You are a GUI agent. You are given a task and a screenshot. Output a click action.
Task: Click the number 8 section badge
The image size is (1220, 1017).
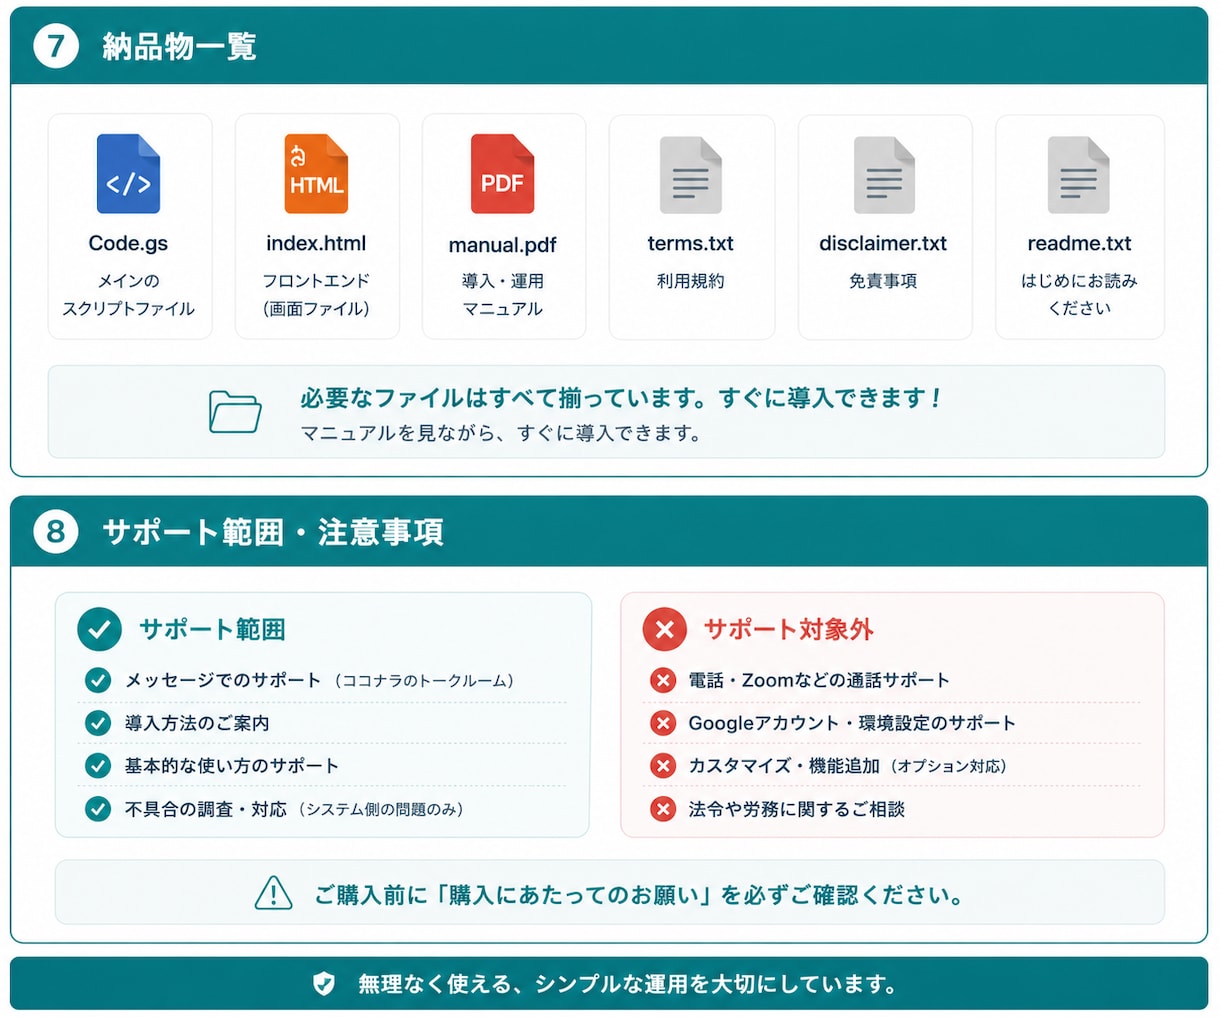pos(56,531)
